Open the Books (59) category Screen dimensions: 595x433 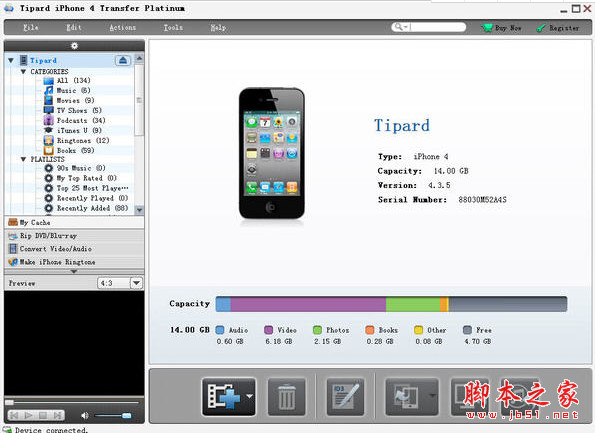(x=69, y=150)
